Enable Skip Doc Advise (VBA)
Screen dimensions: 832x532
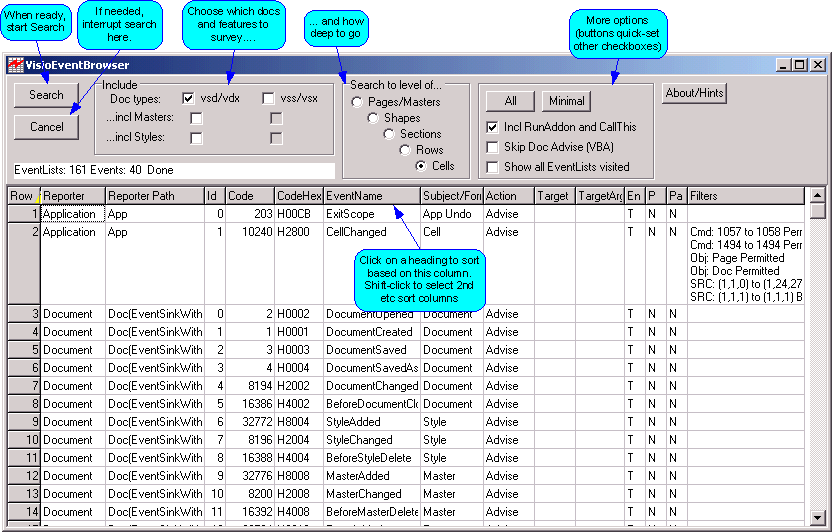coord(492,147)
